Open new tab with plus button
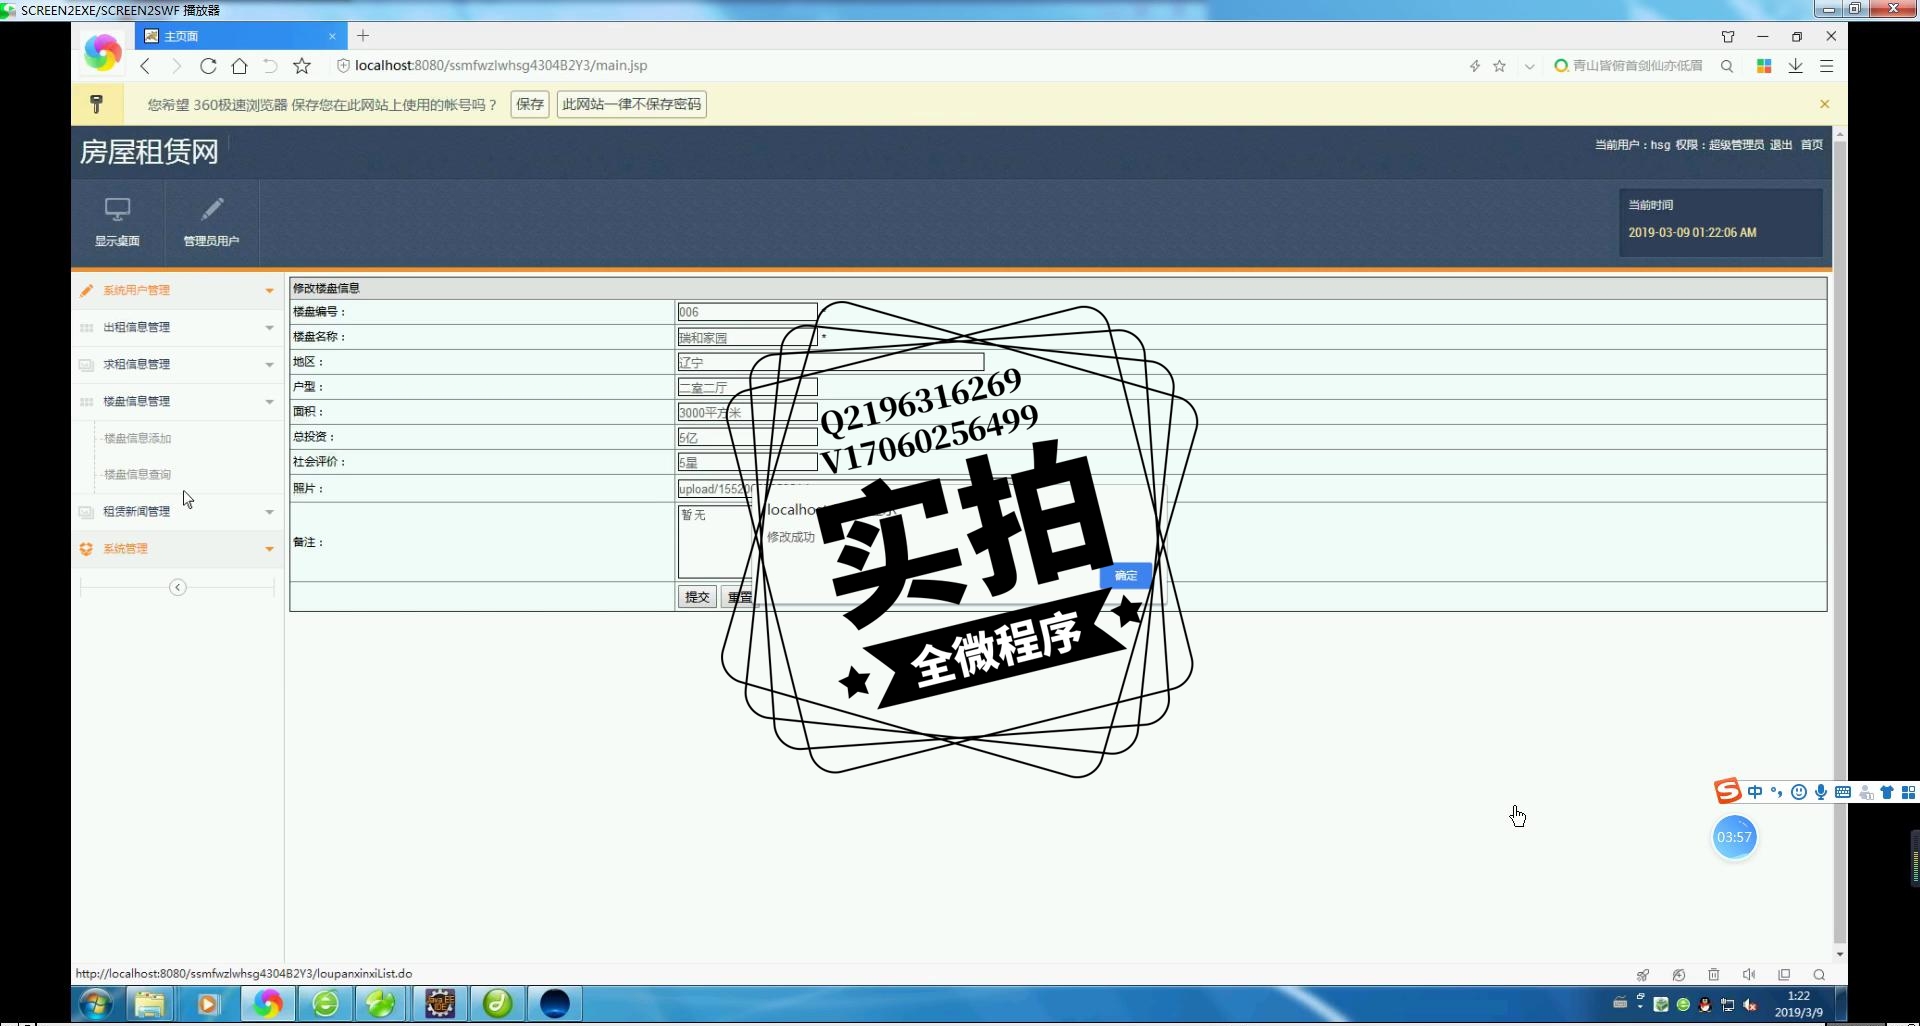Image resolution: width=1920 pixels, height=1026 pixels. click(363, 36)
